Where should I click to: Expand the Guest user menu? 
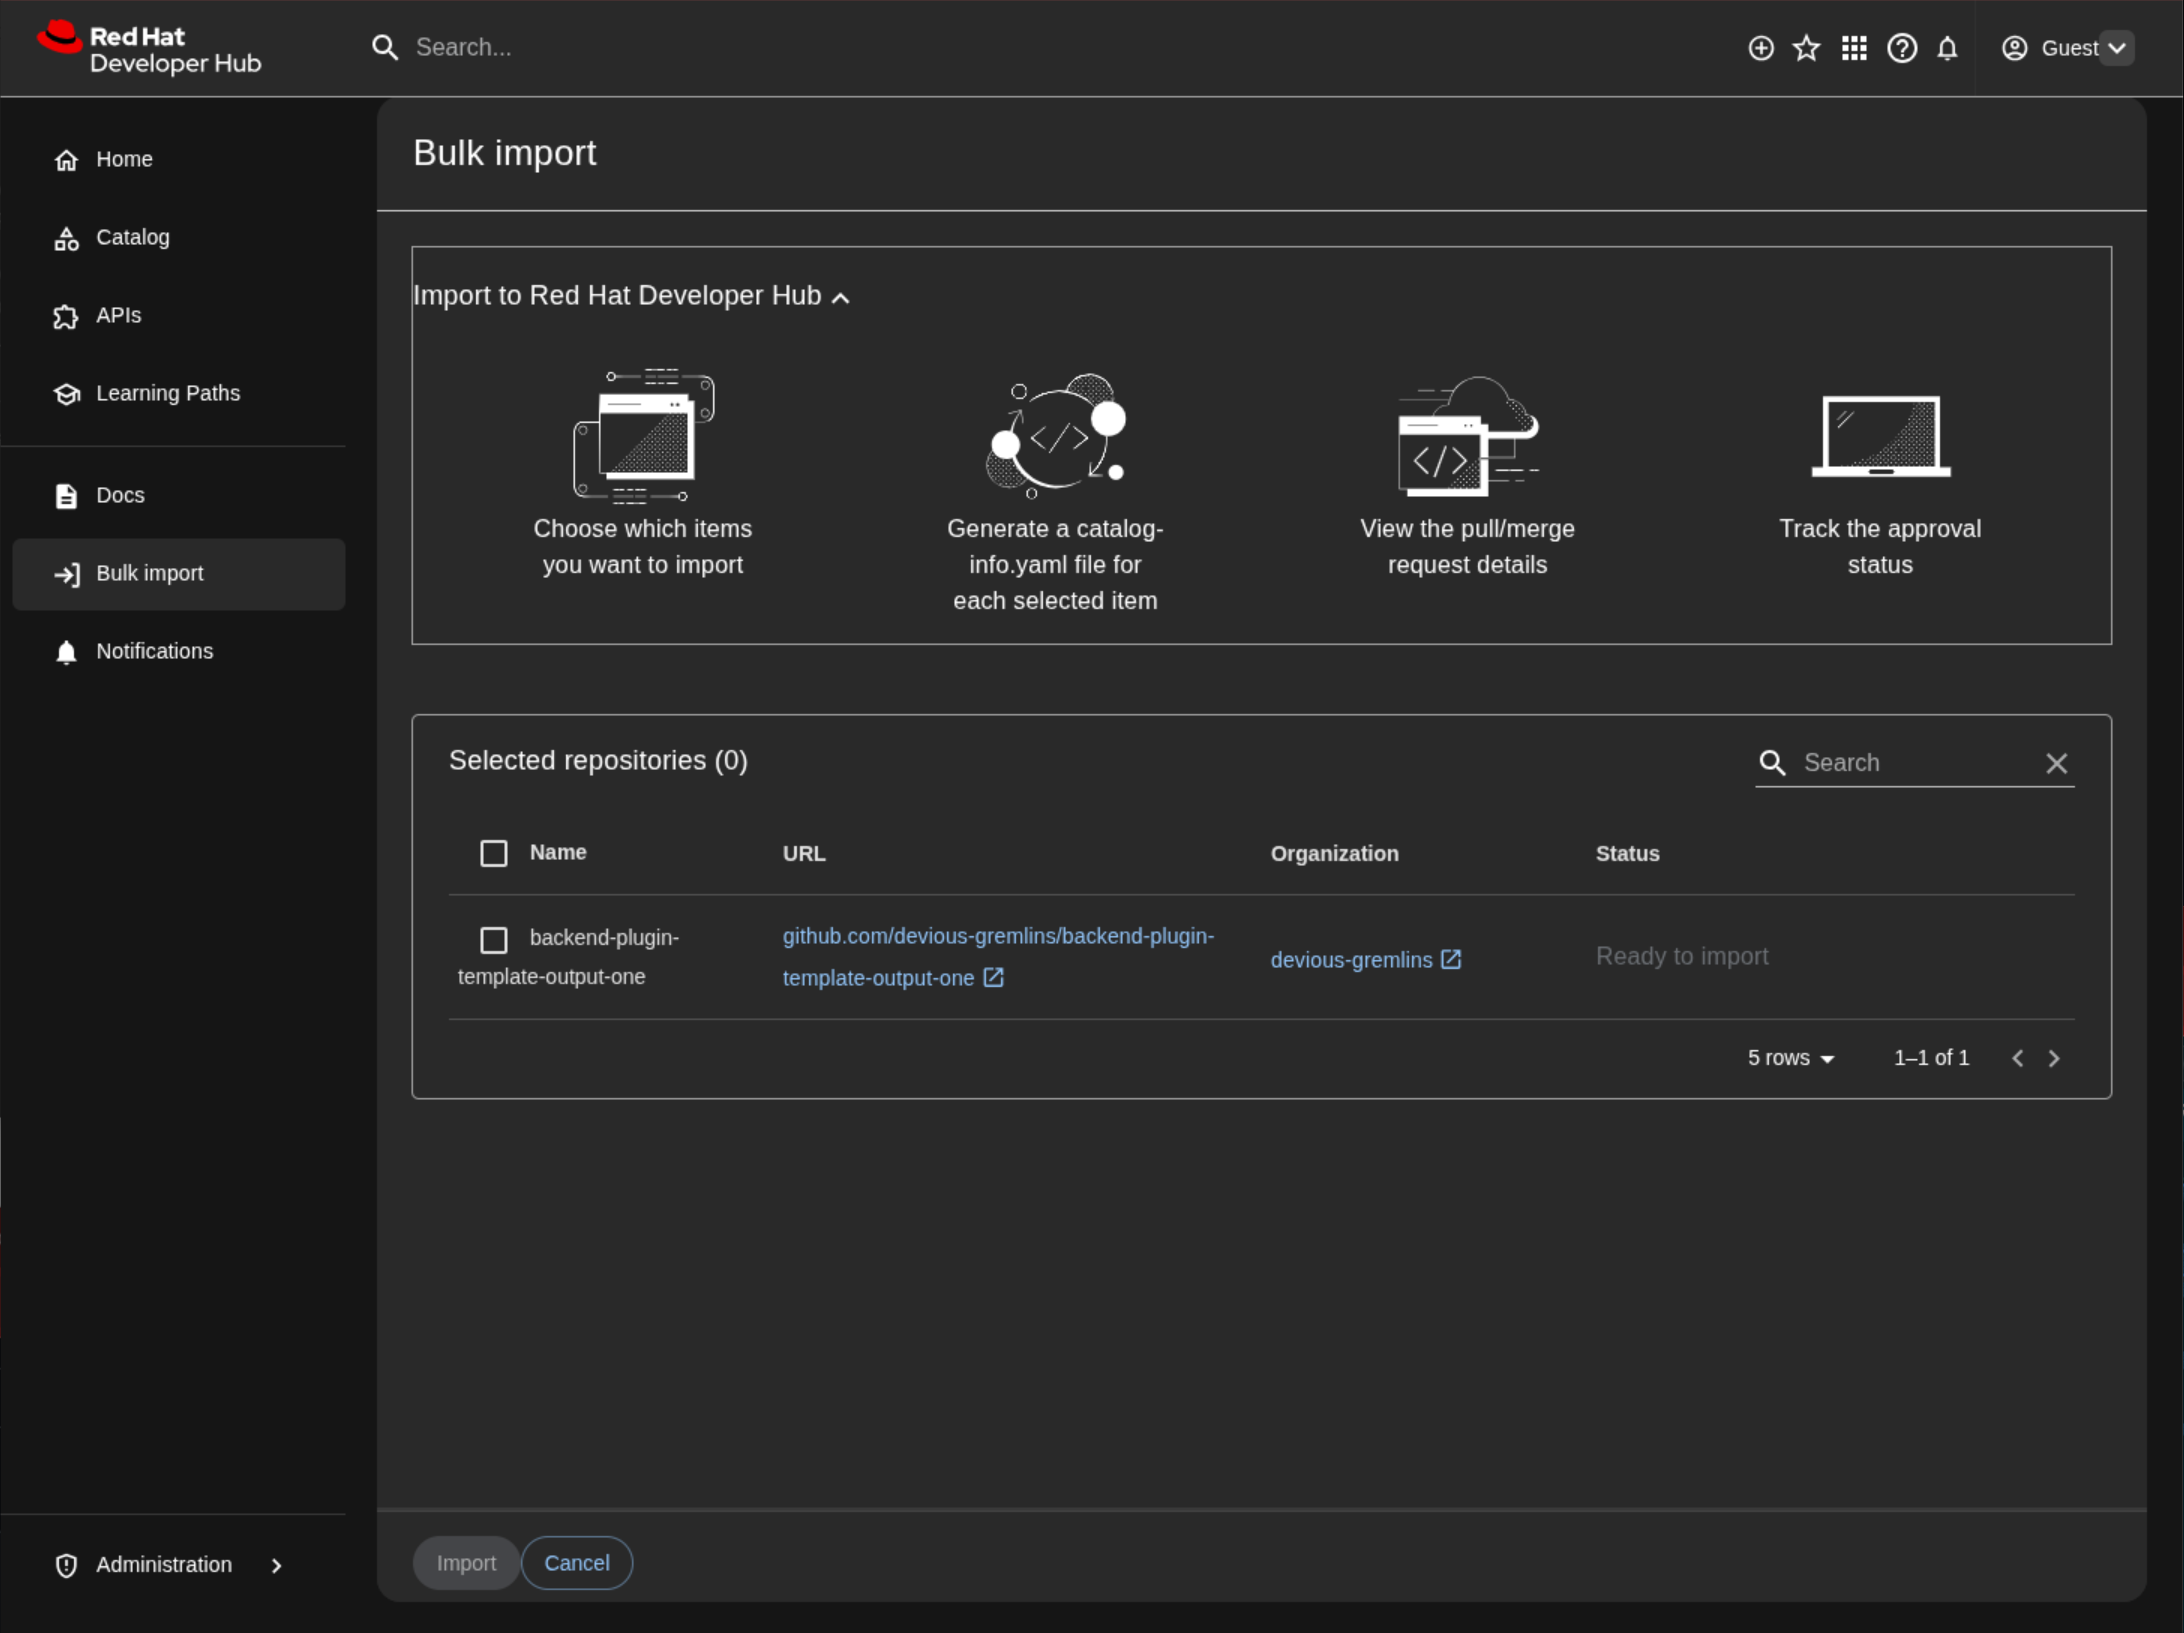coord(2116,48)
